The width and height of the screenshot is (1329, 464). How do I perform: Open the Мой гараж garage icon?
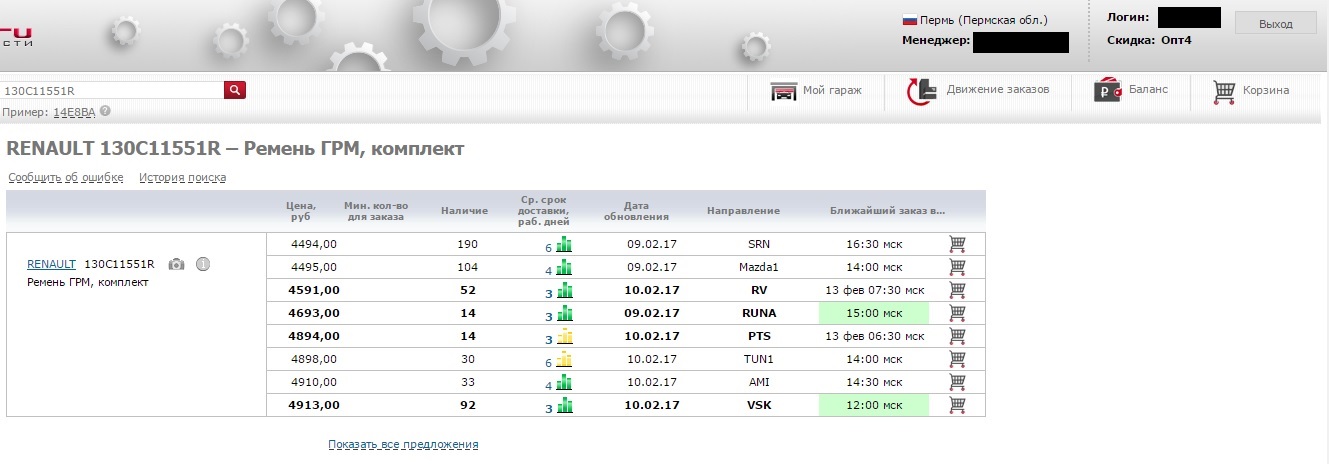tap(783, 91)
